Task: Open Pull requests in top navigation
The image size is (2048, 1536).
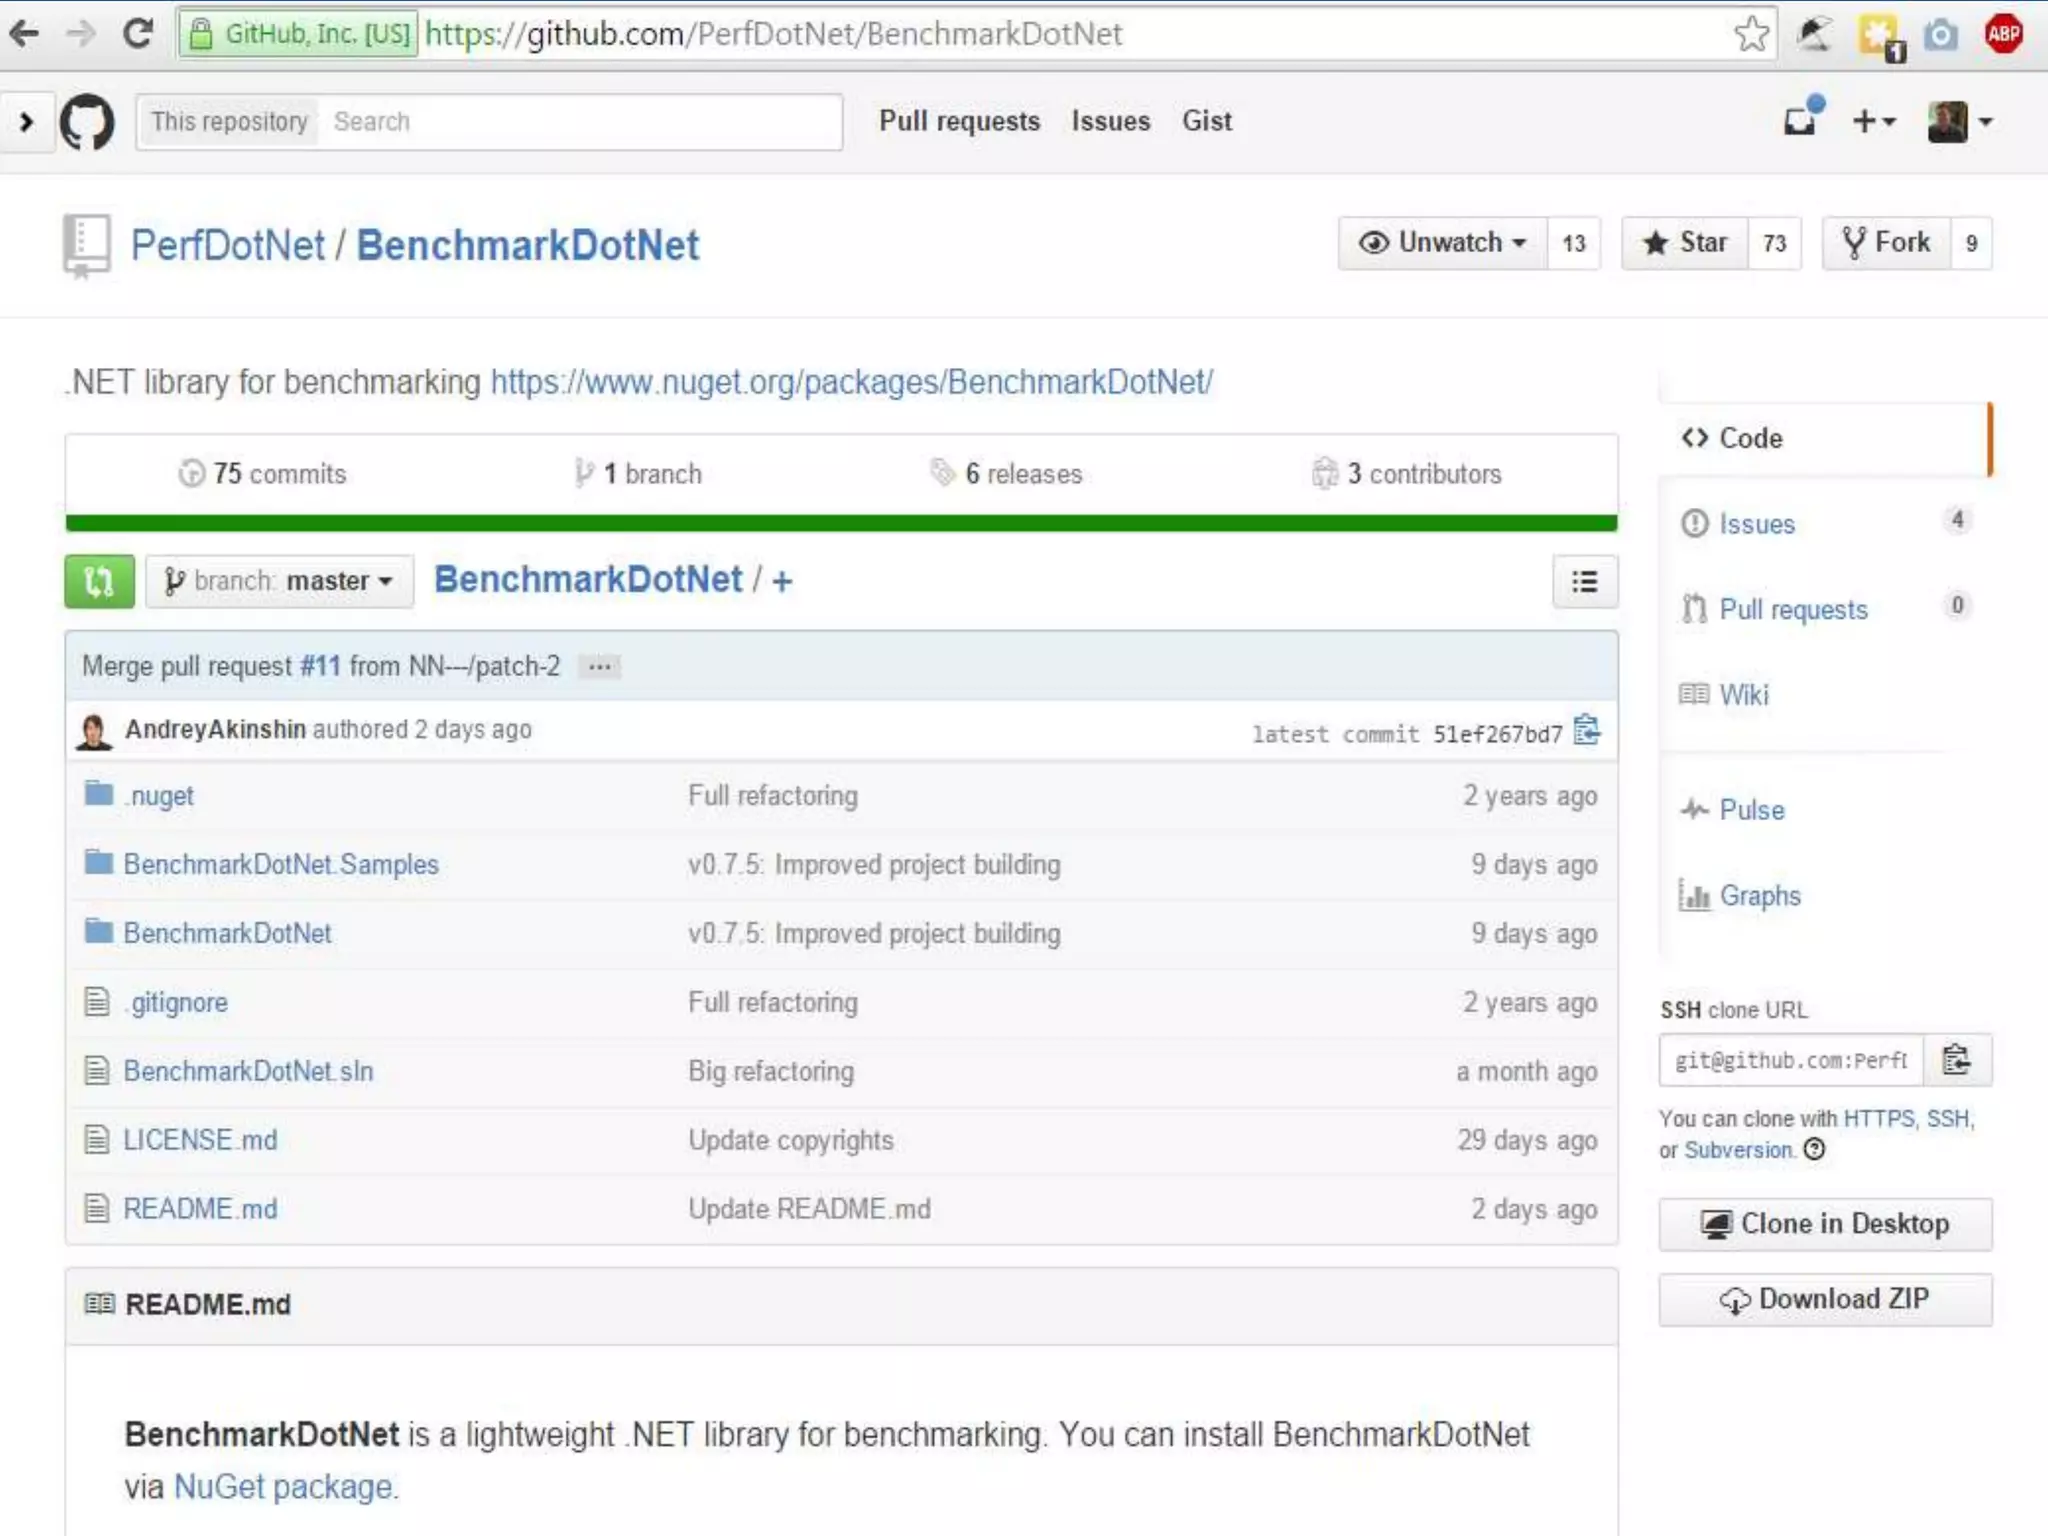Action: [x=959, y=121]
